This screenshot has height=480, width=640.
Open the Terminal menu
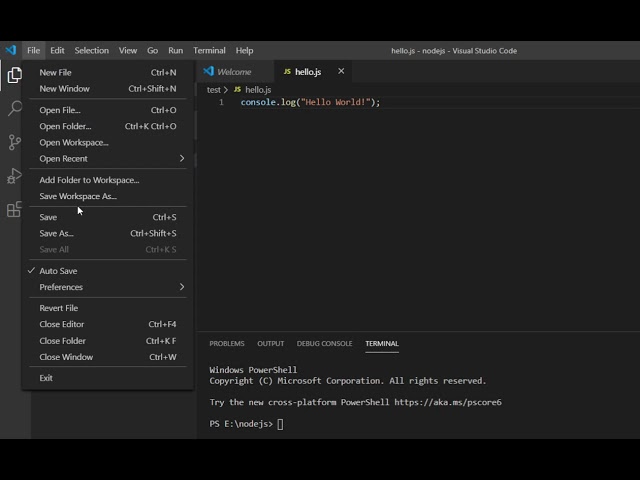[209, 50]
